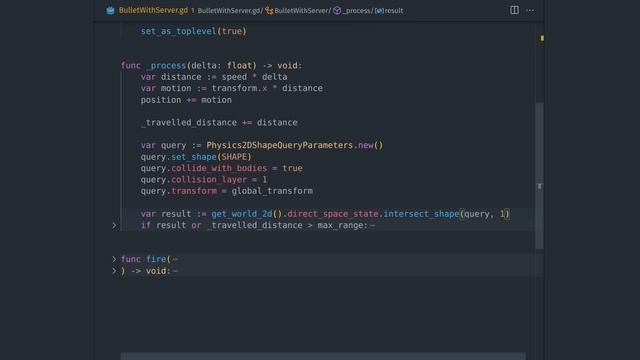Viewport: 640px width, 360px height.
Task: Click '_process' function name in code
Action: (x=166, y=66)
